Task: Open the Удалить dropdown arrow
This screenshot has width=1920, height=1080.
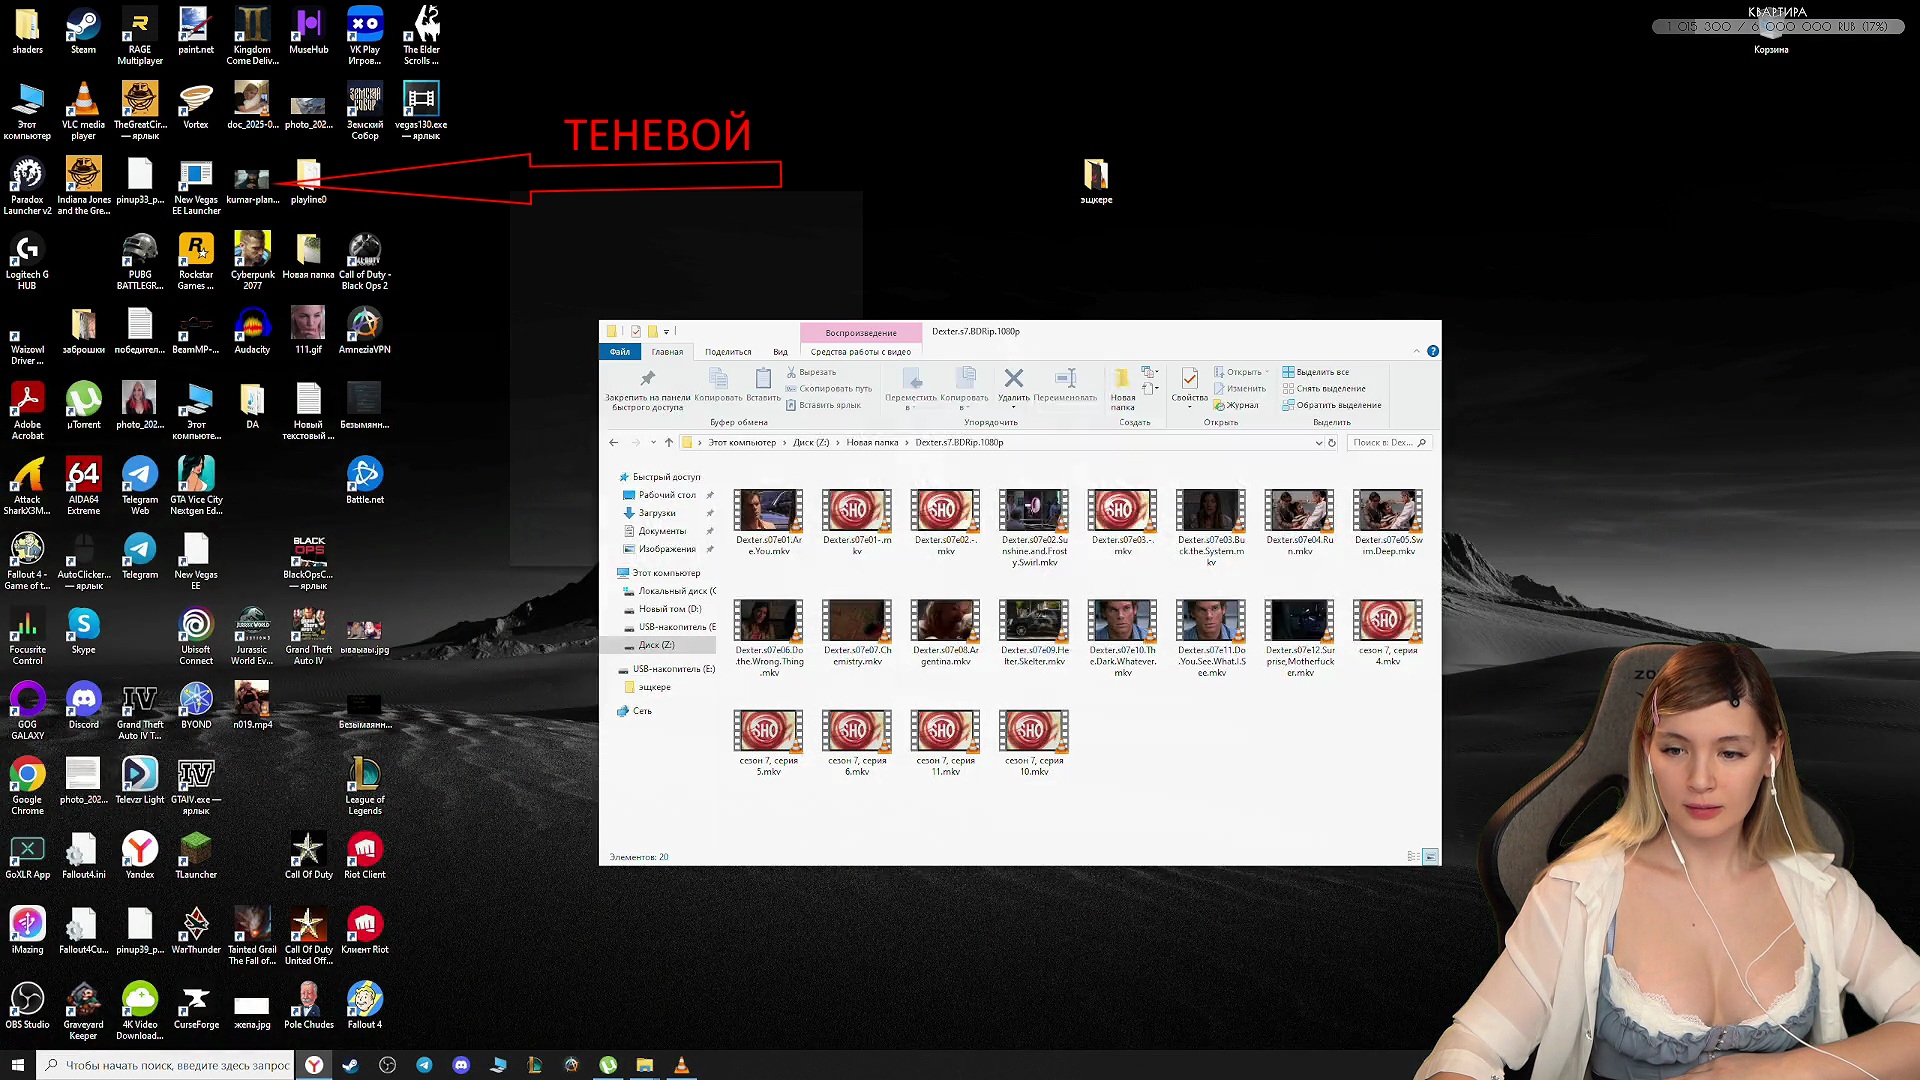Action: point(1013,408)
